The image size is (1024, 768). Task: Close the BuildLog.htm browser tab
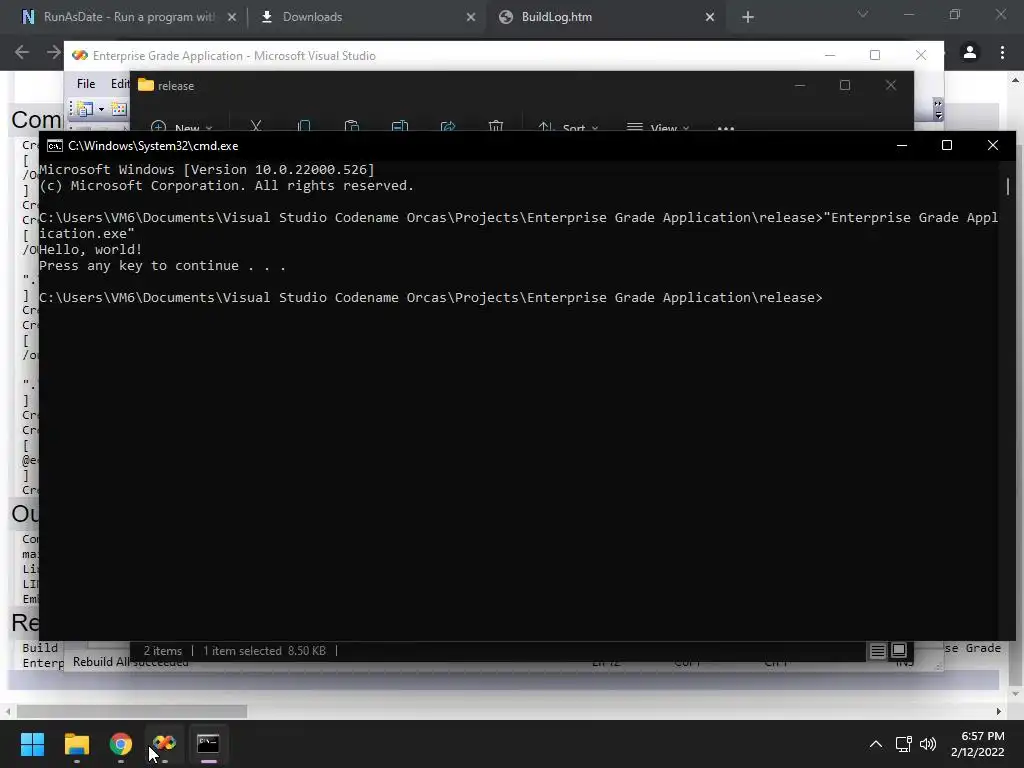click(x=710, y=17)
